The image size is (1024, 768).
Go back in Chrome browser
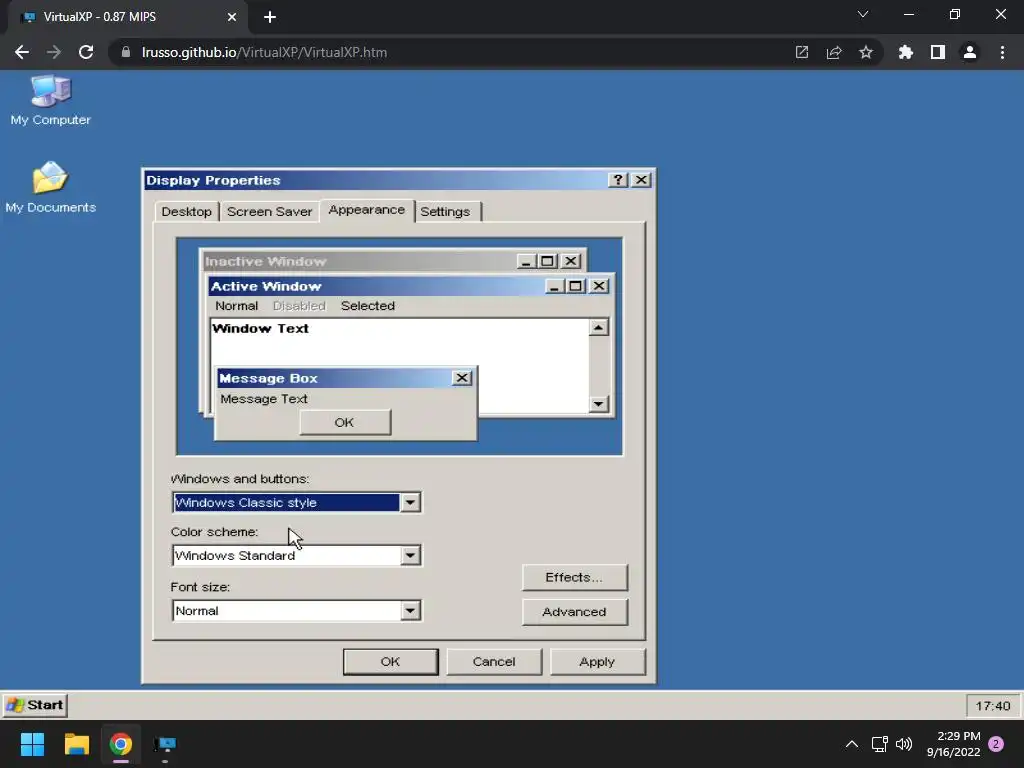[22, 52]
